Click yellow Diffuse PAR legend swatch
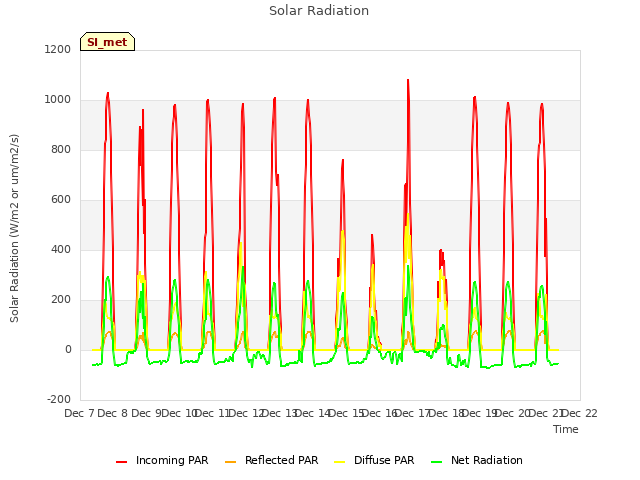The image size is (640, 480). pyautogui.click(x=340, y=462)
